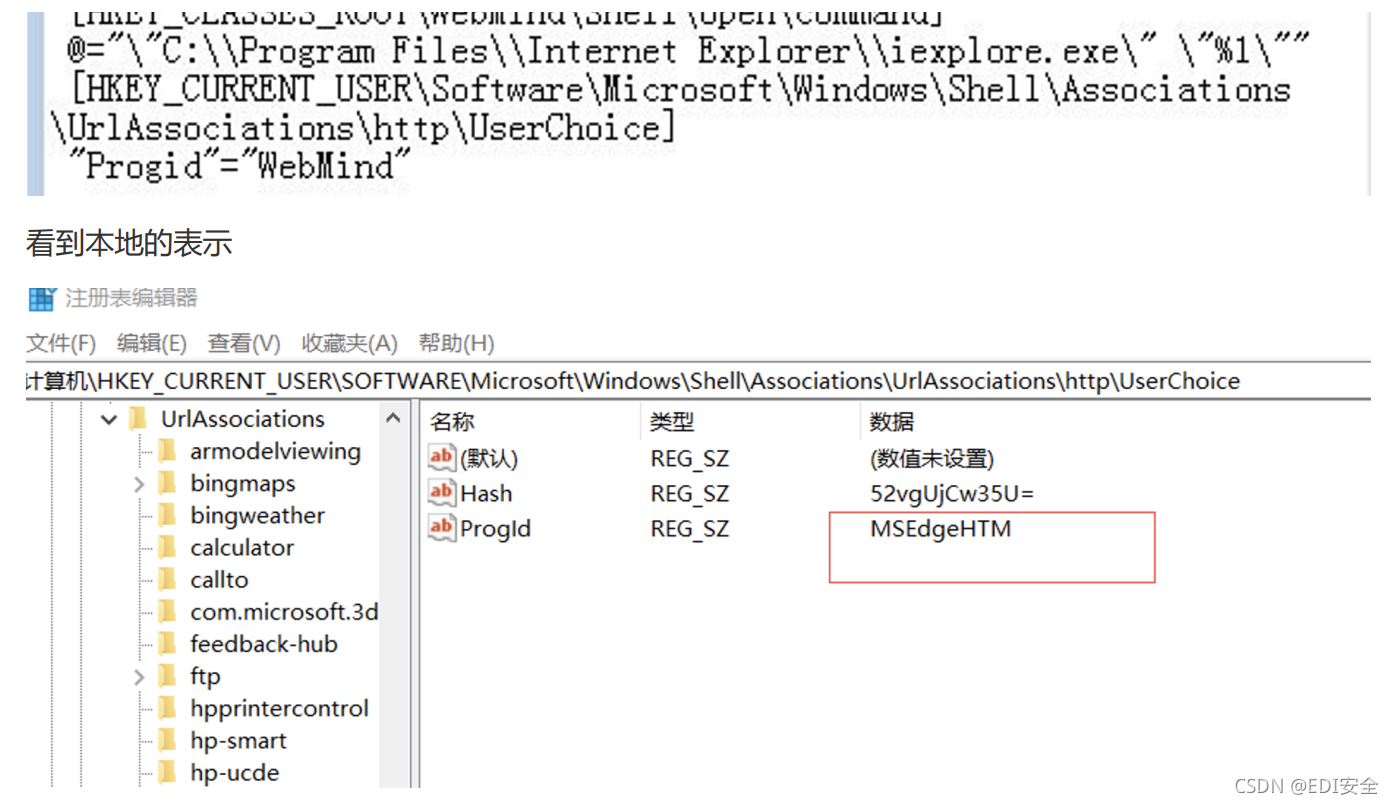Click the Registry Editor app icon
This screenshot has width=1394, height=804.
pyautogui.click(x=42, y=298)
